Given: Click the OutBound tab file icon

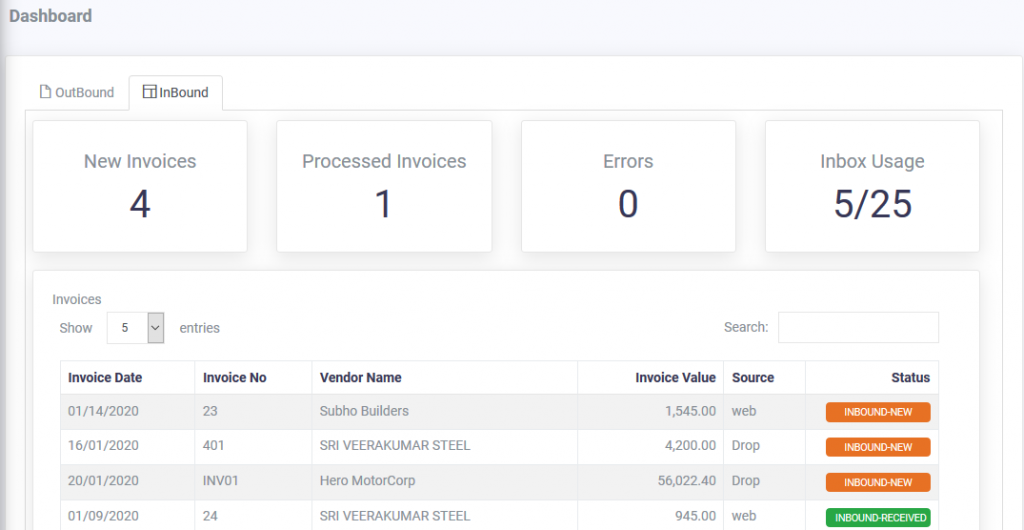Looking at the screenshot, I should tap(45, 92).
